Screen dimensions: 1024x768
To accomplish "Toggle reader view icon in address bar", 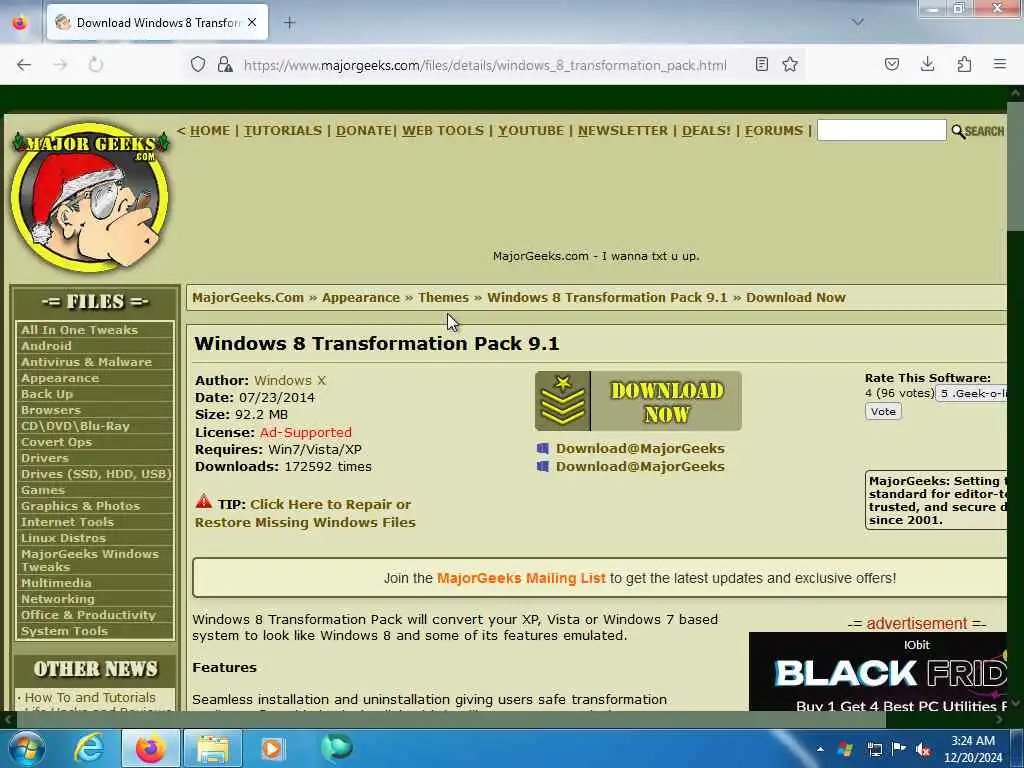I will click(x=761, y=64).
